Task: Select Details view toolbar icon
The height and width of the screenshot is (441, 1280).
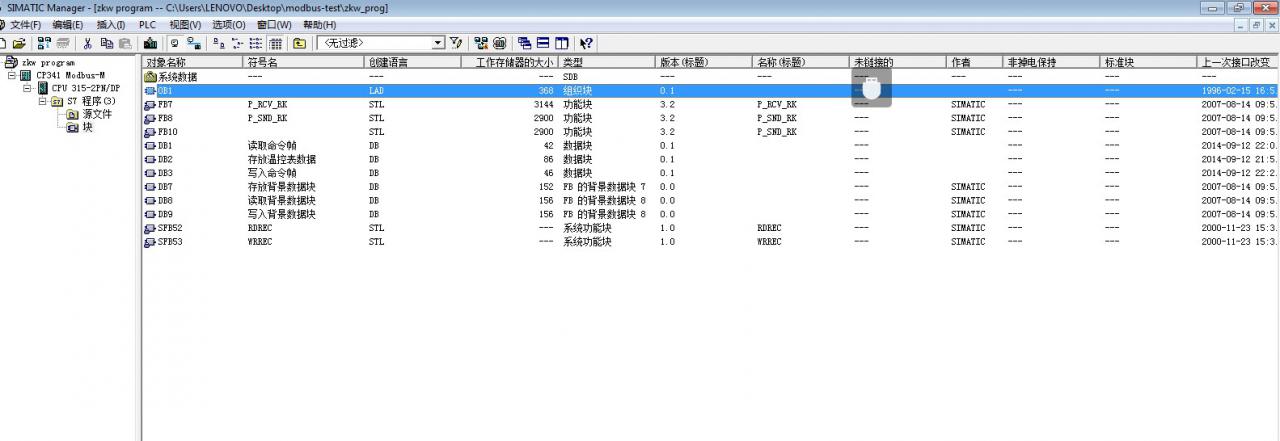Action: (275, 43)
